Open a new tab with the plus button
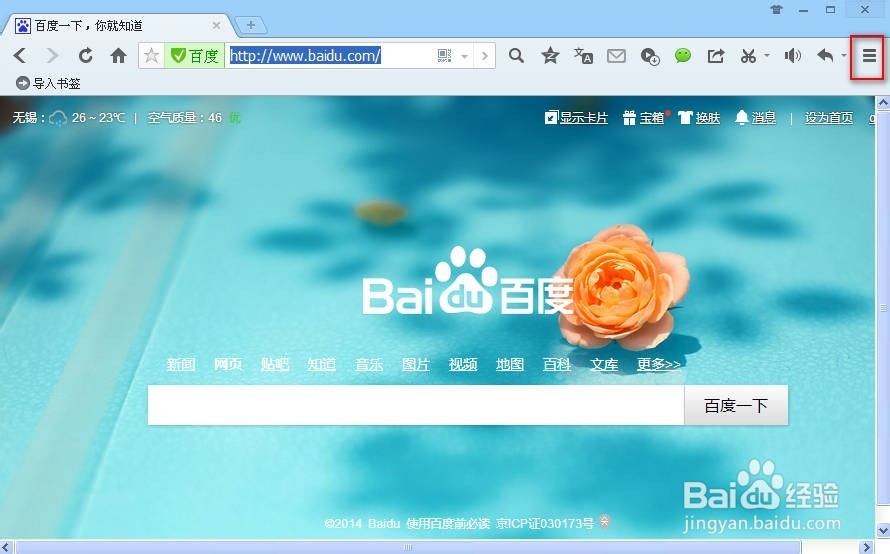Image resolution: width=890 pixels, height=554 pixels. coord(251,25)
